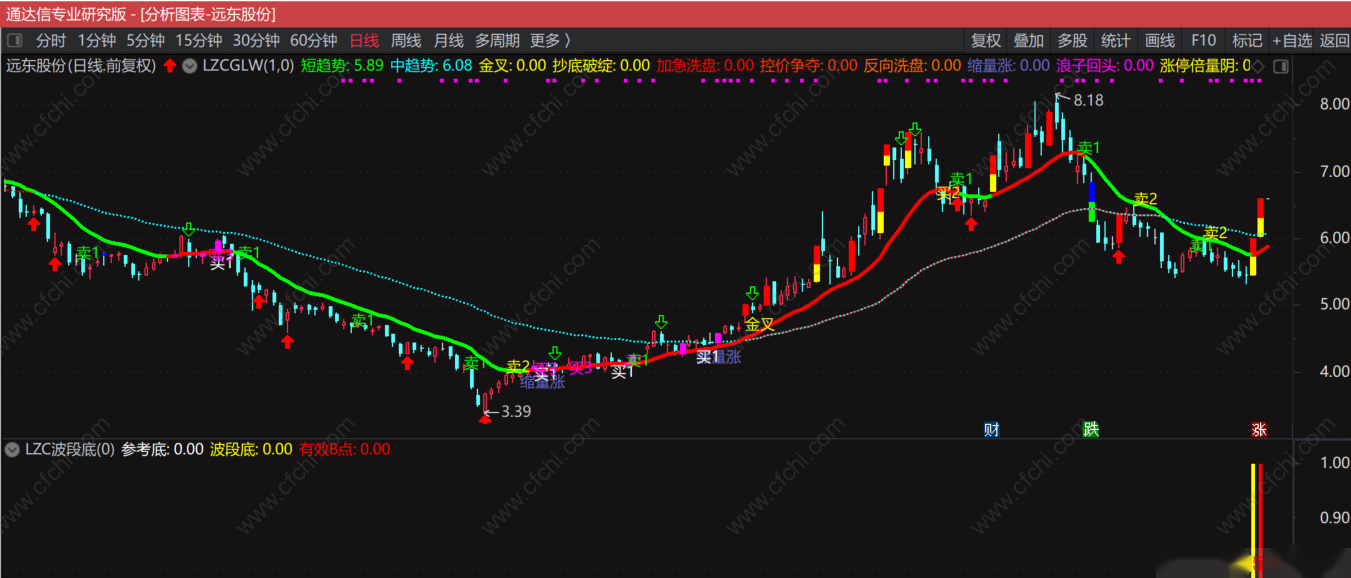Click the red arrow below 3.39 low

pos(485,420)
